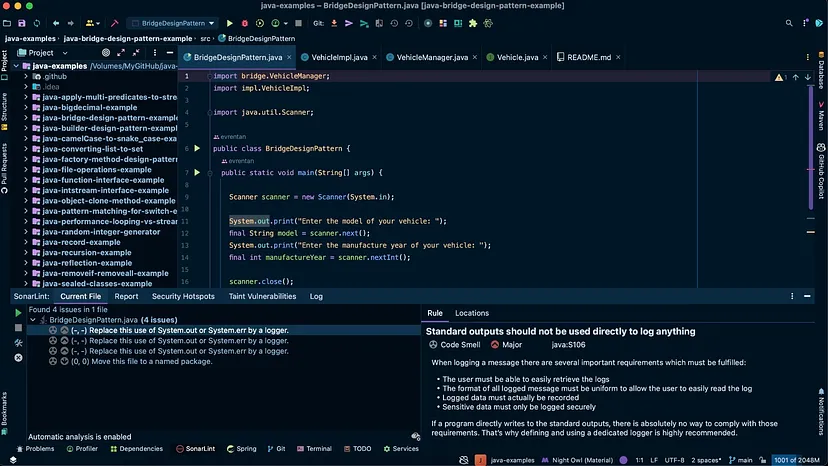The image size is (828, 466).
Task: Open the TODO tool window
Action: point(357,449)
